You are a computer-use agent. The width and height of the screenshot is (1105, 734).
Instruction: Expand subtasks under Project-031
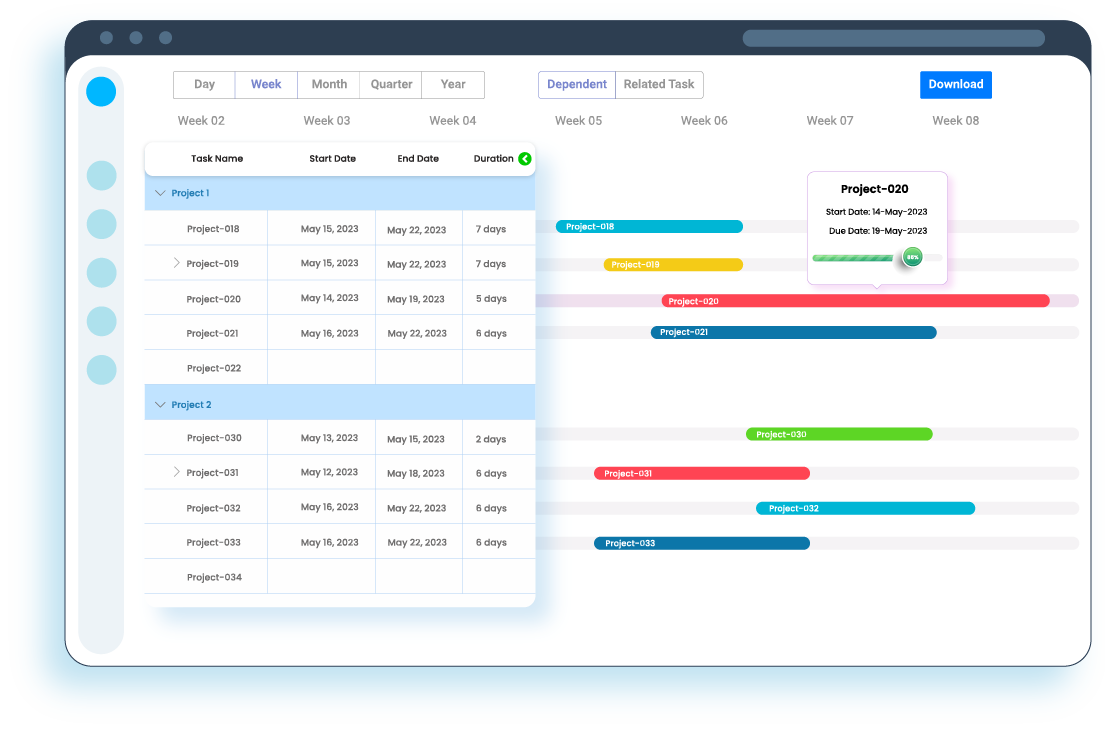pyautogui.click(x=177, y=472)
